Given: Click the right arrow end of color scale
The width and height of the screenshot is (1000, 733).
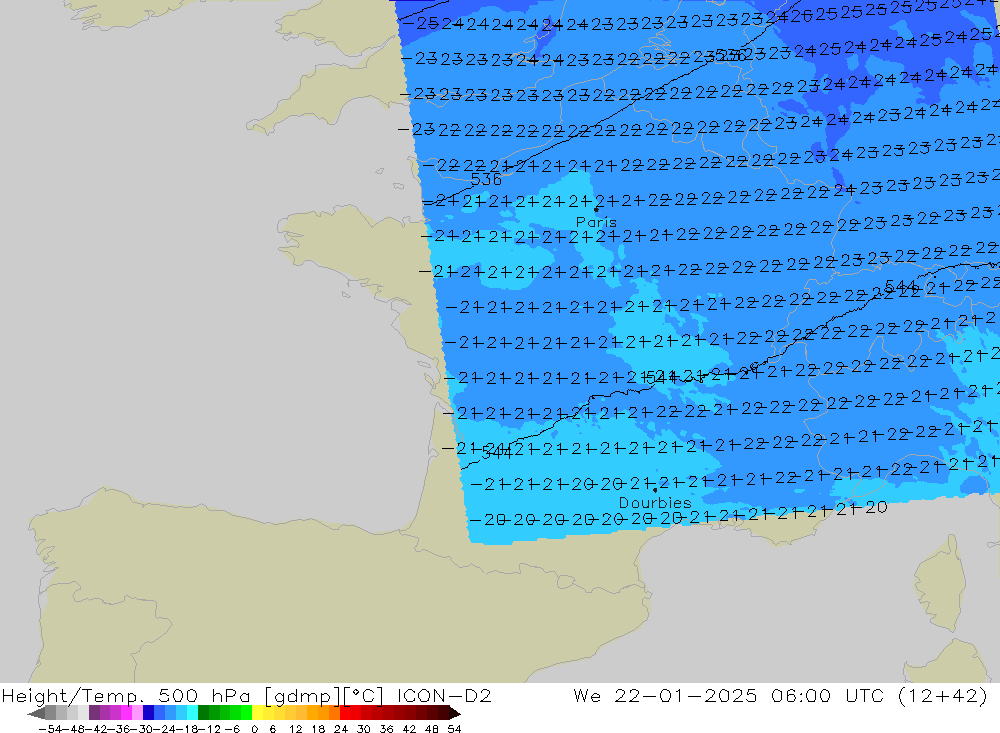Looking at the screenshot, I should tap(455, 713).
